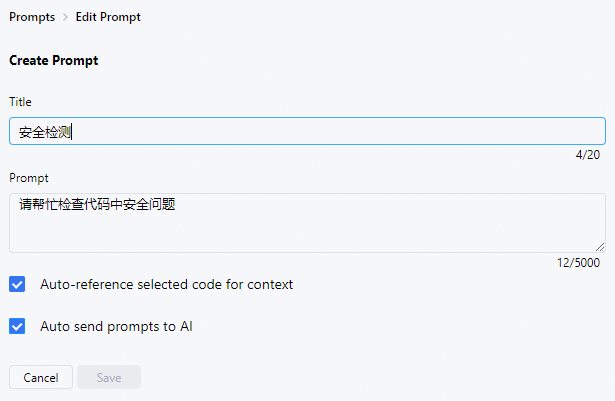Save the new prompt
615x401 pixels.
coord(109,377)
